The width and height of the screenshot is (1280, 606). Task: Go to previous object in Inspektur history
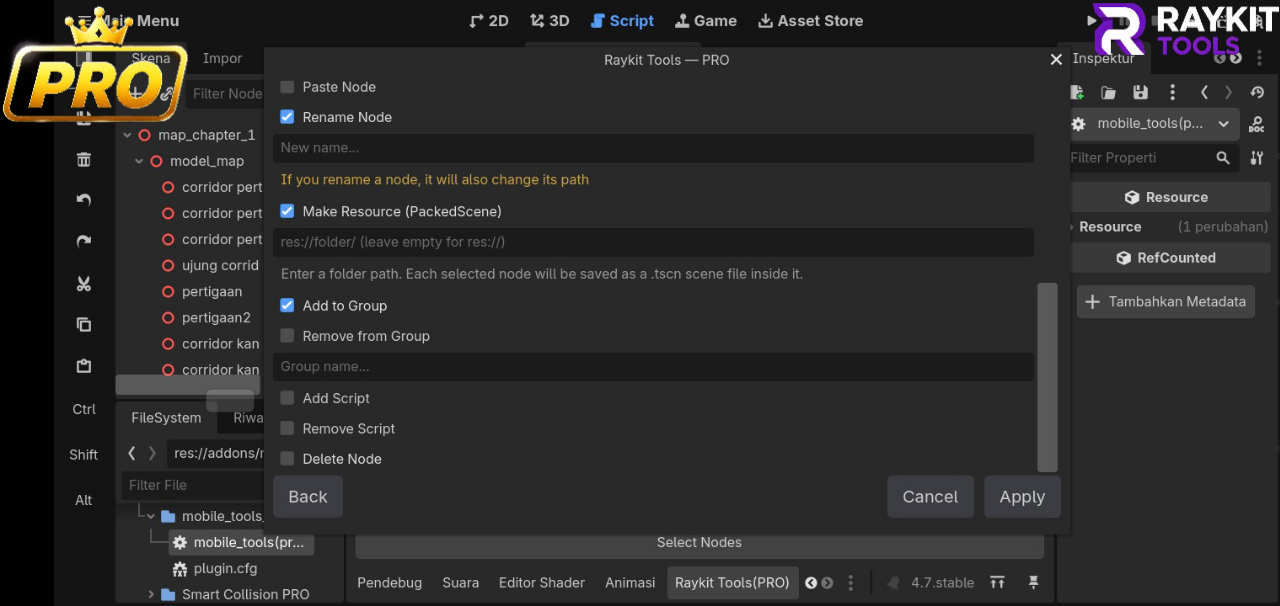[x=1204, y=92]
